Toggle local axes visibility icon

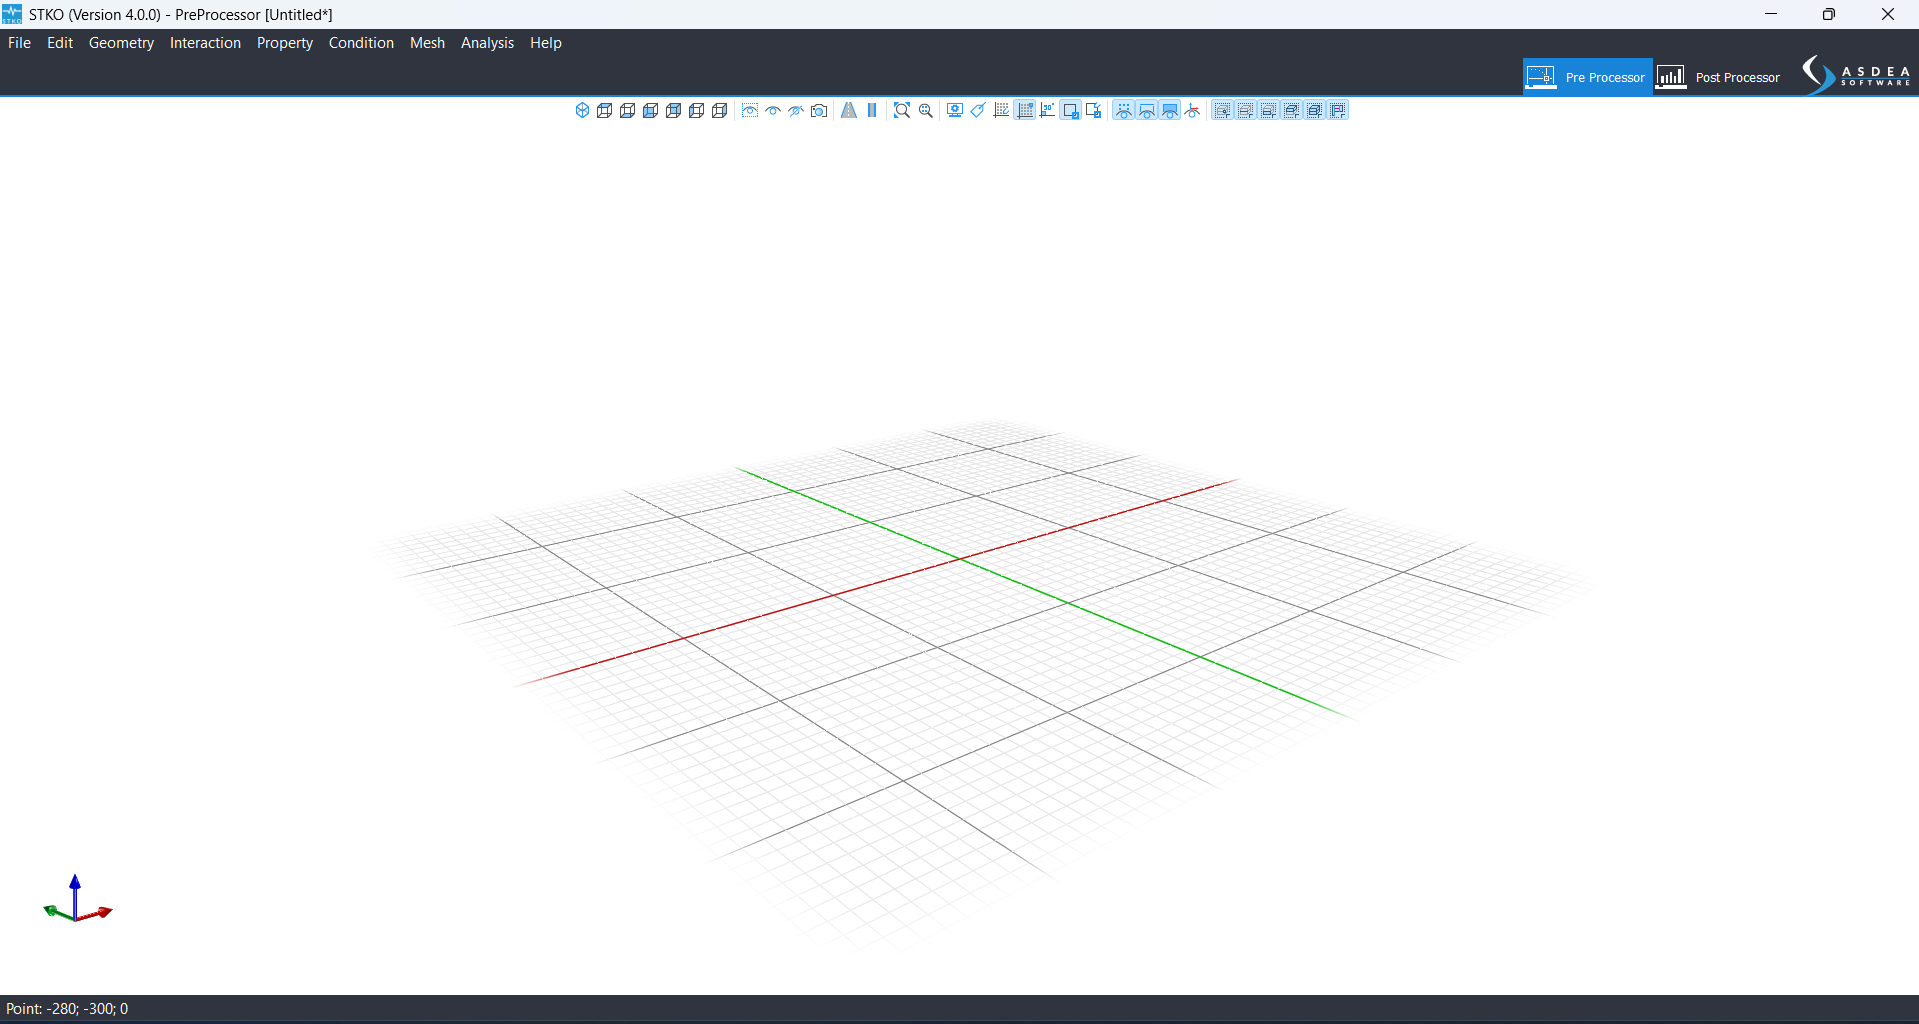coord(1192,110)
